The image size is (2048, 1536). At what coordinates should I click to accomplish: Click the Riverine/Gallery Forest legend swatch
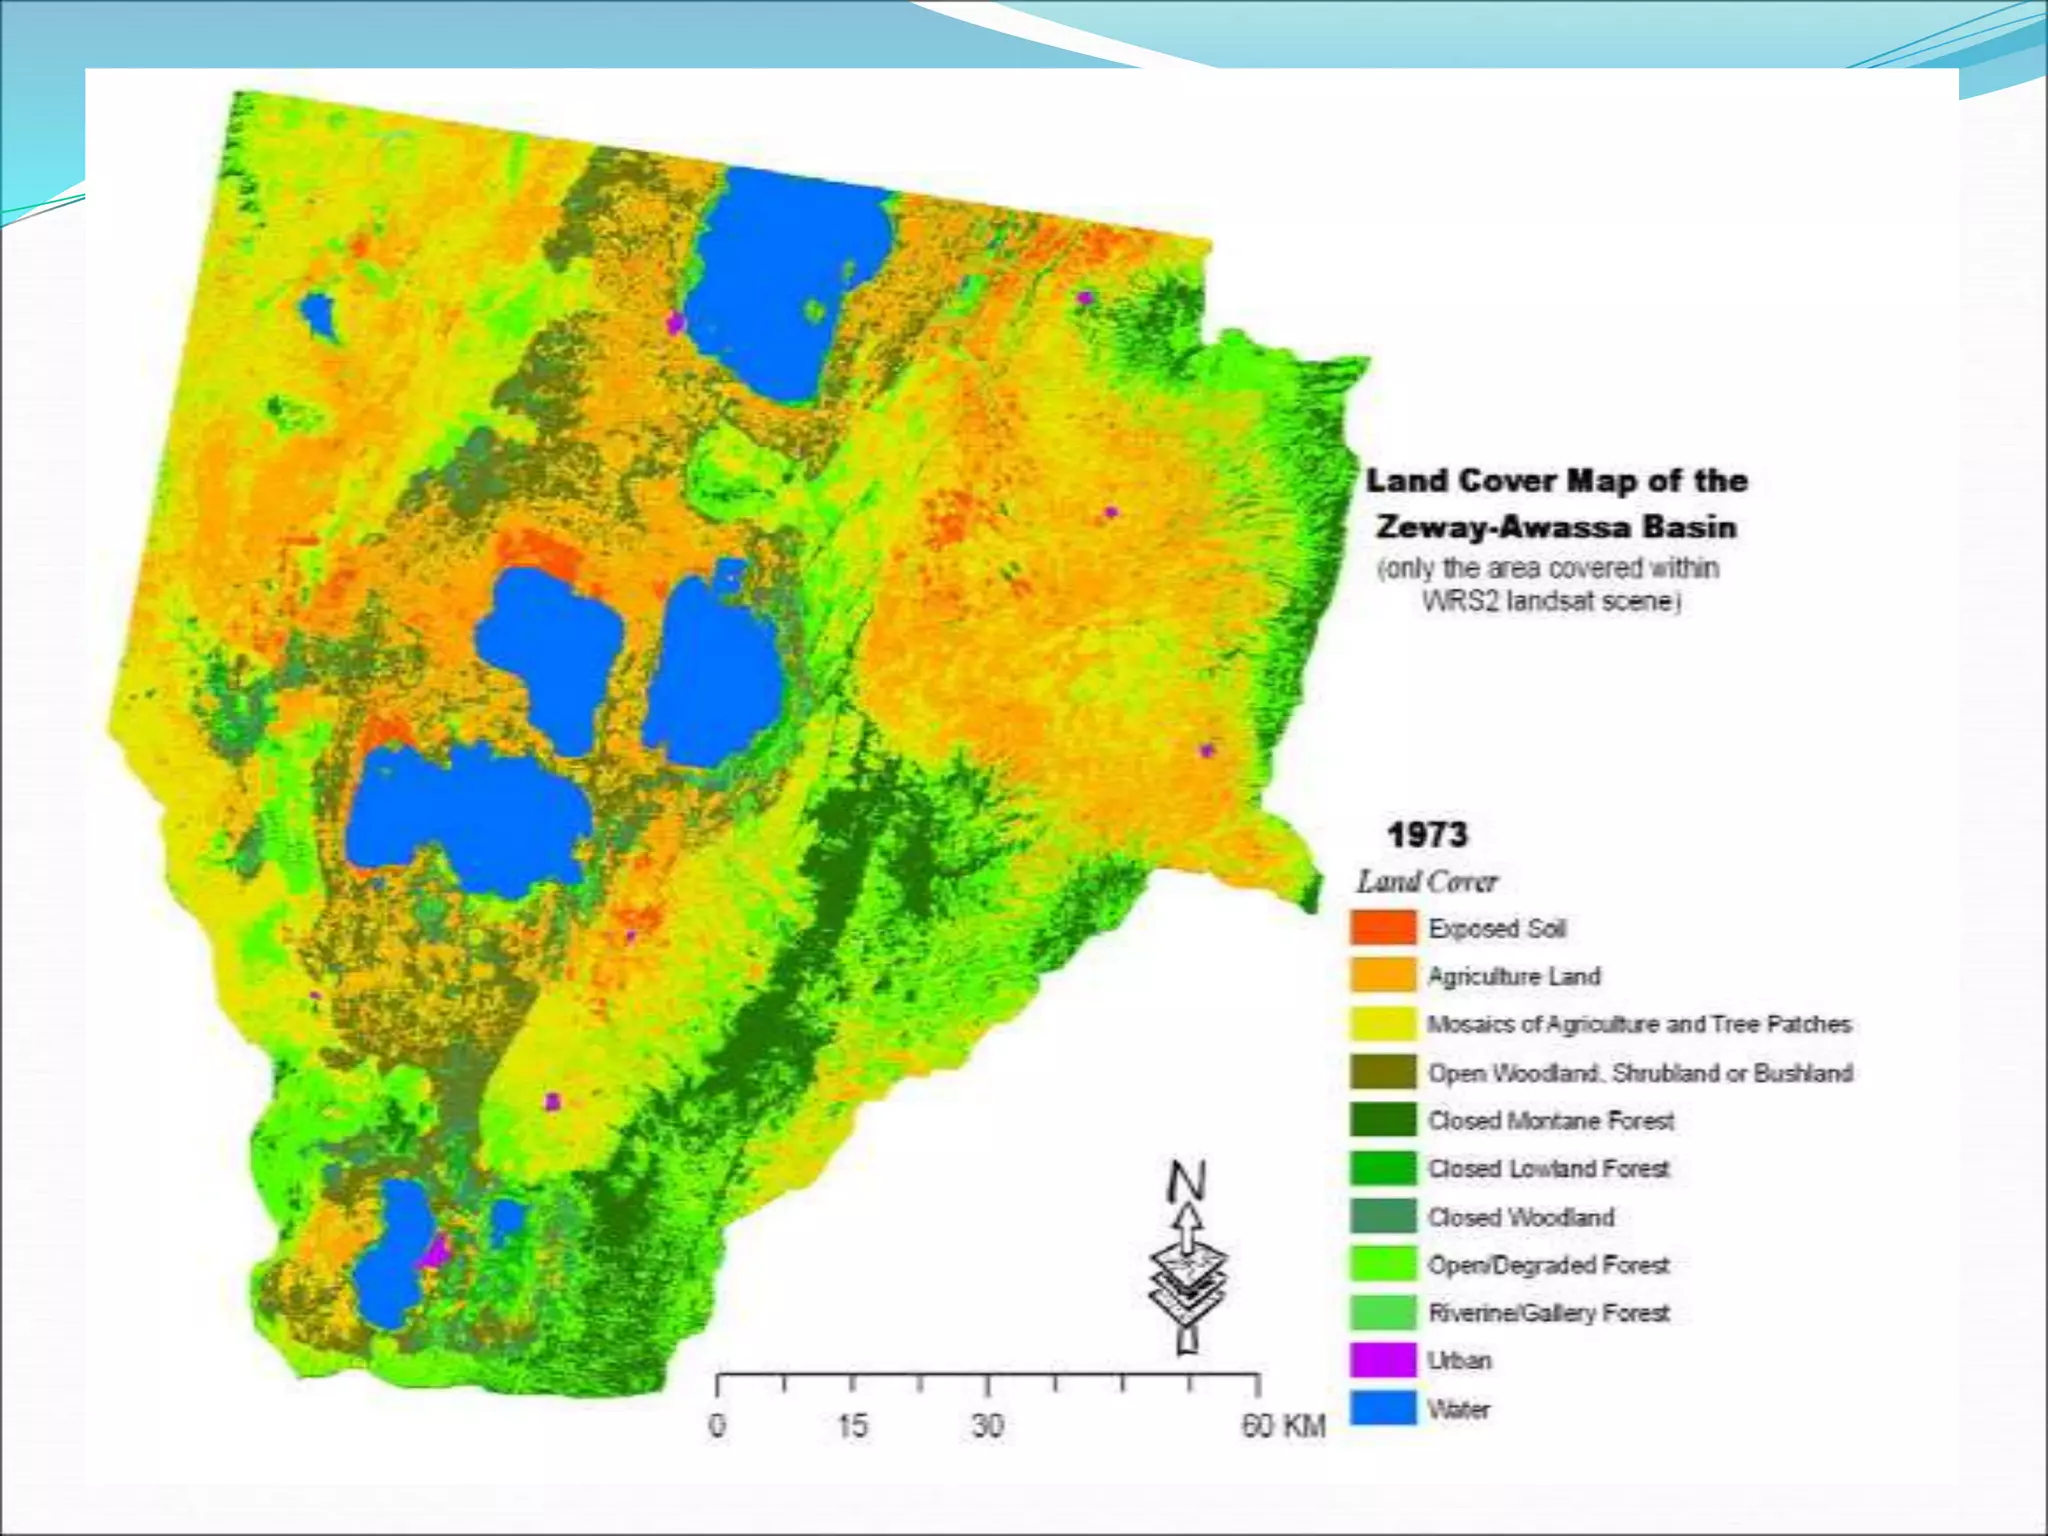(x=1383, y=1312)
